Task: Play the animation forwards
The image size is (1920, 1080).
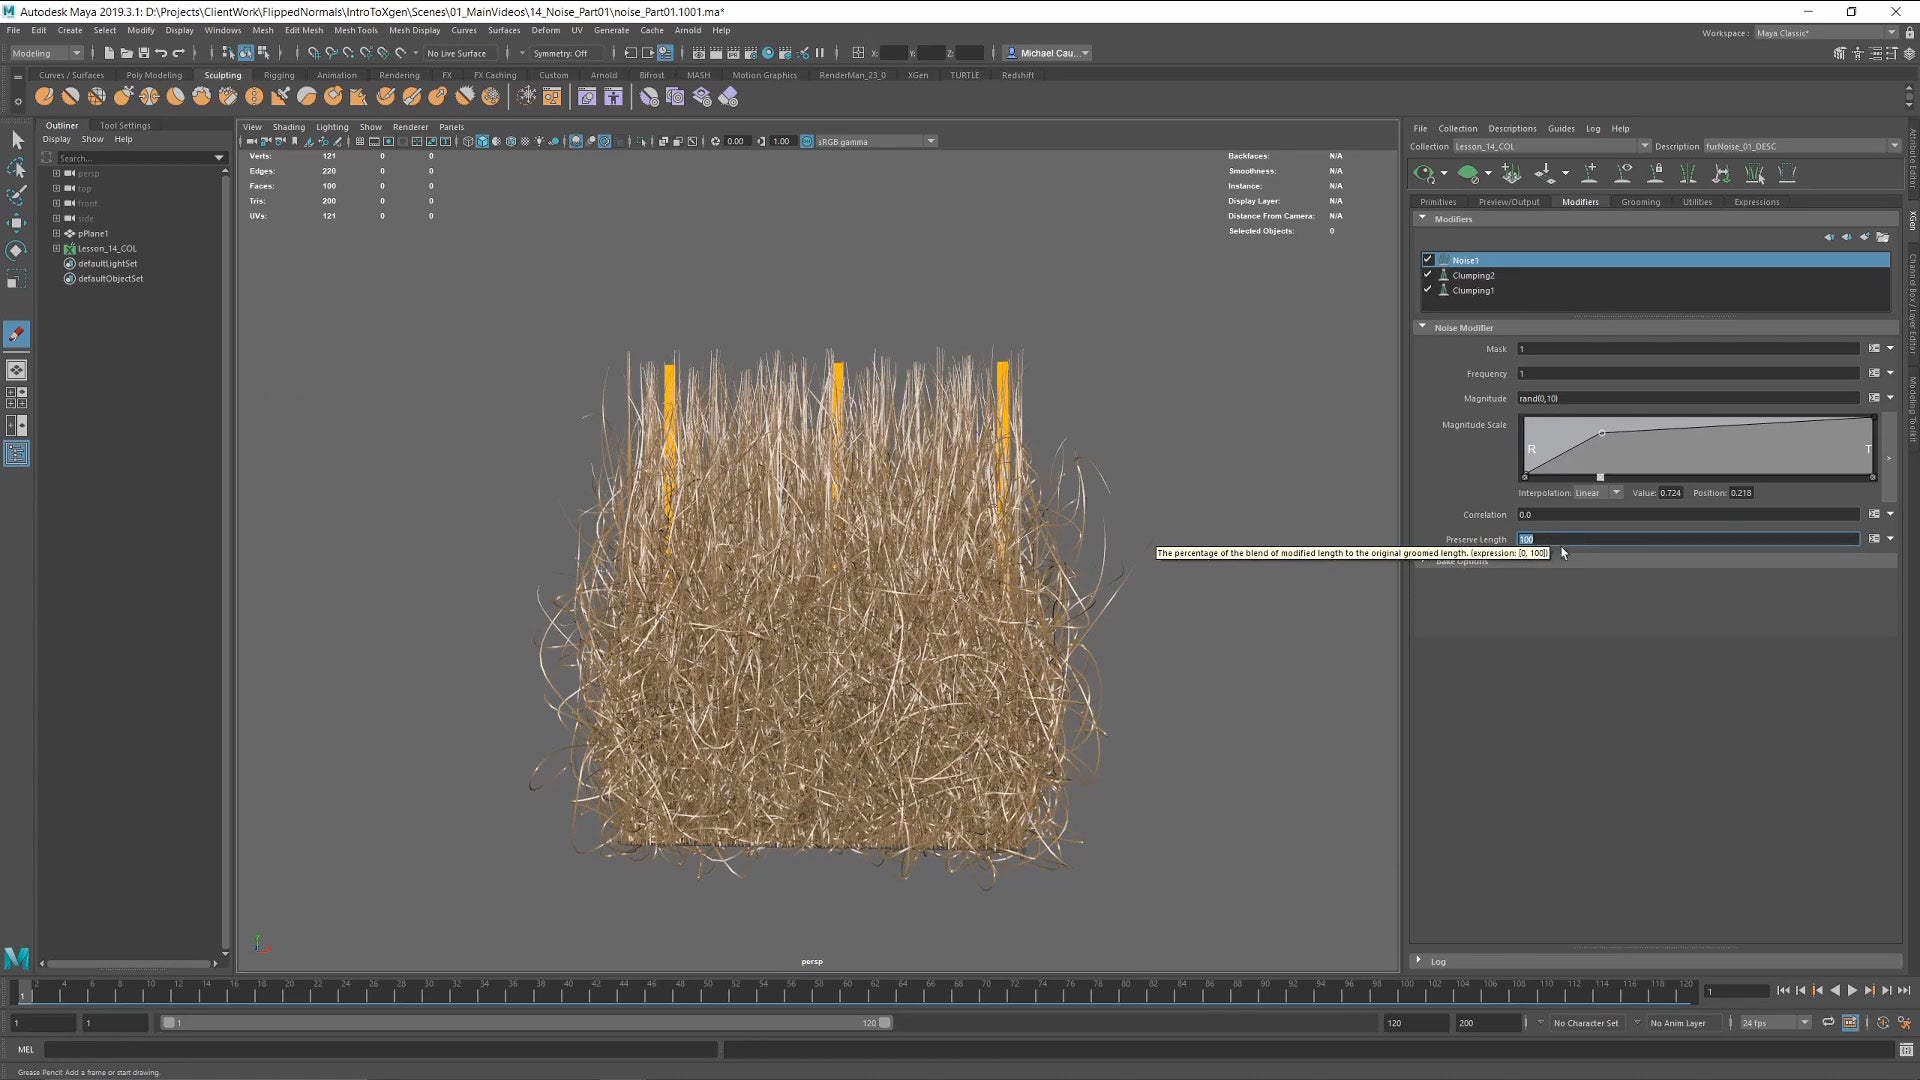Action: [x=1852, y=991]
